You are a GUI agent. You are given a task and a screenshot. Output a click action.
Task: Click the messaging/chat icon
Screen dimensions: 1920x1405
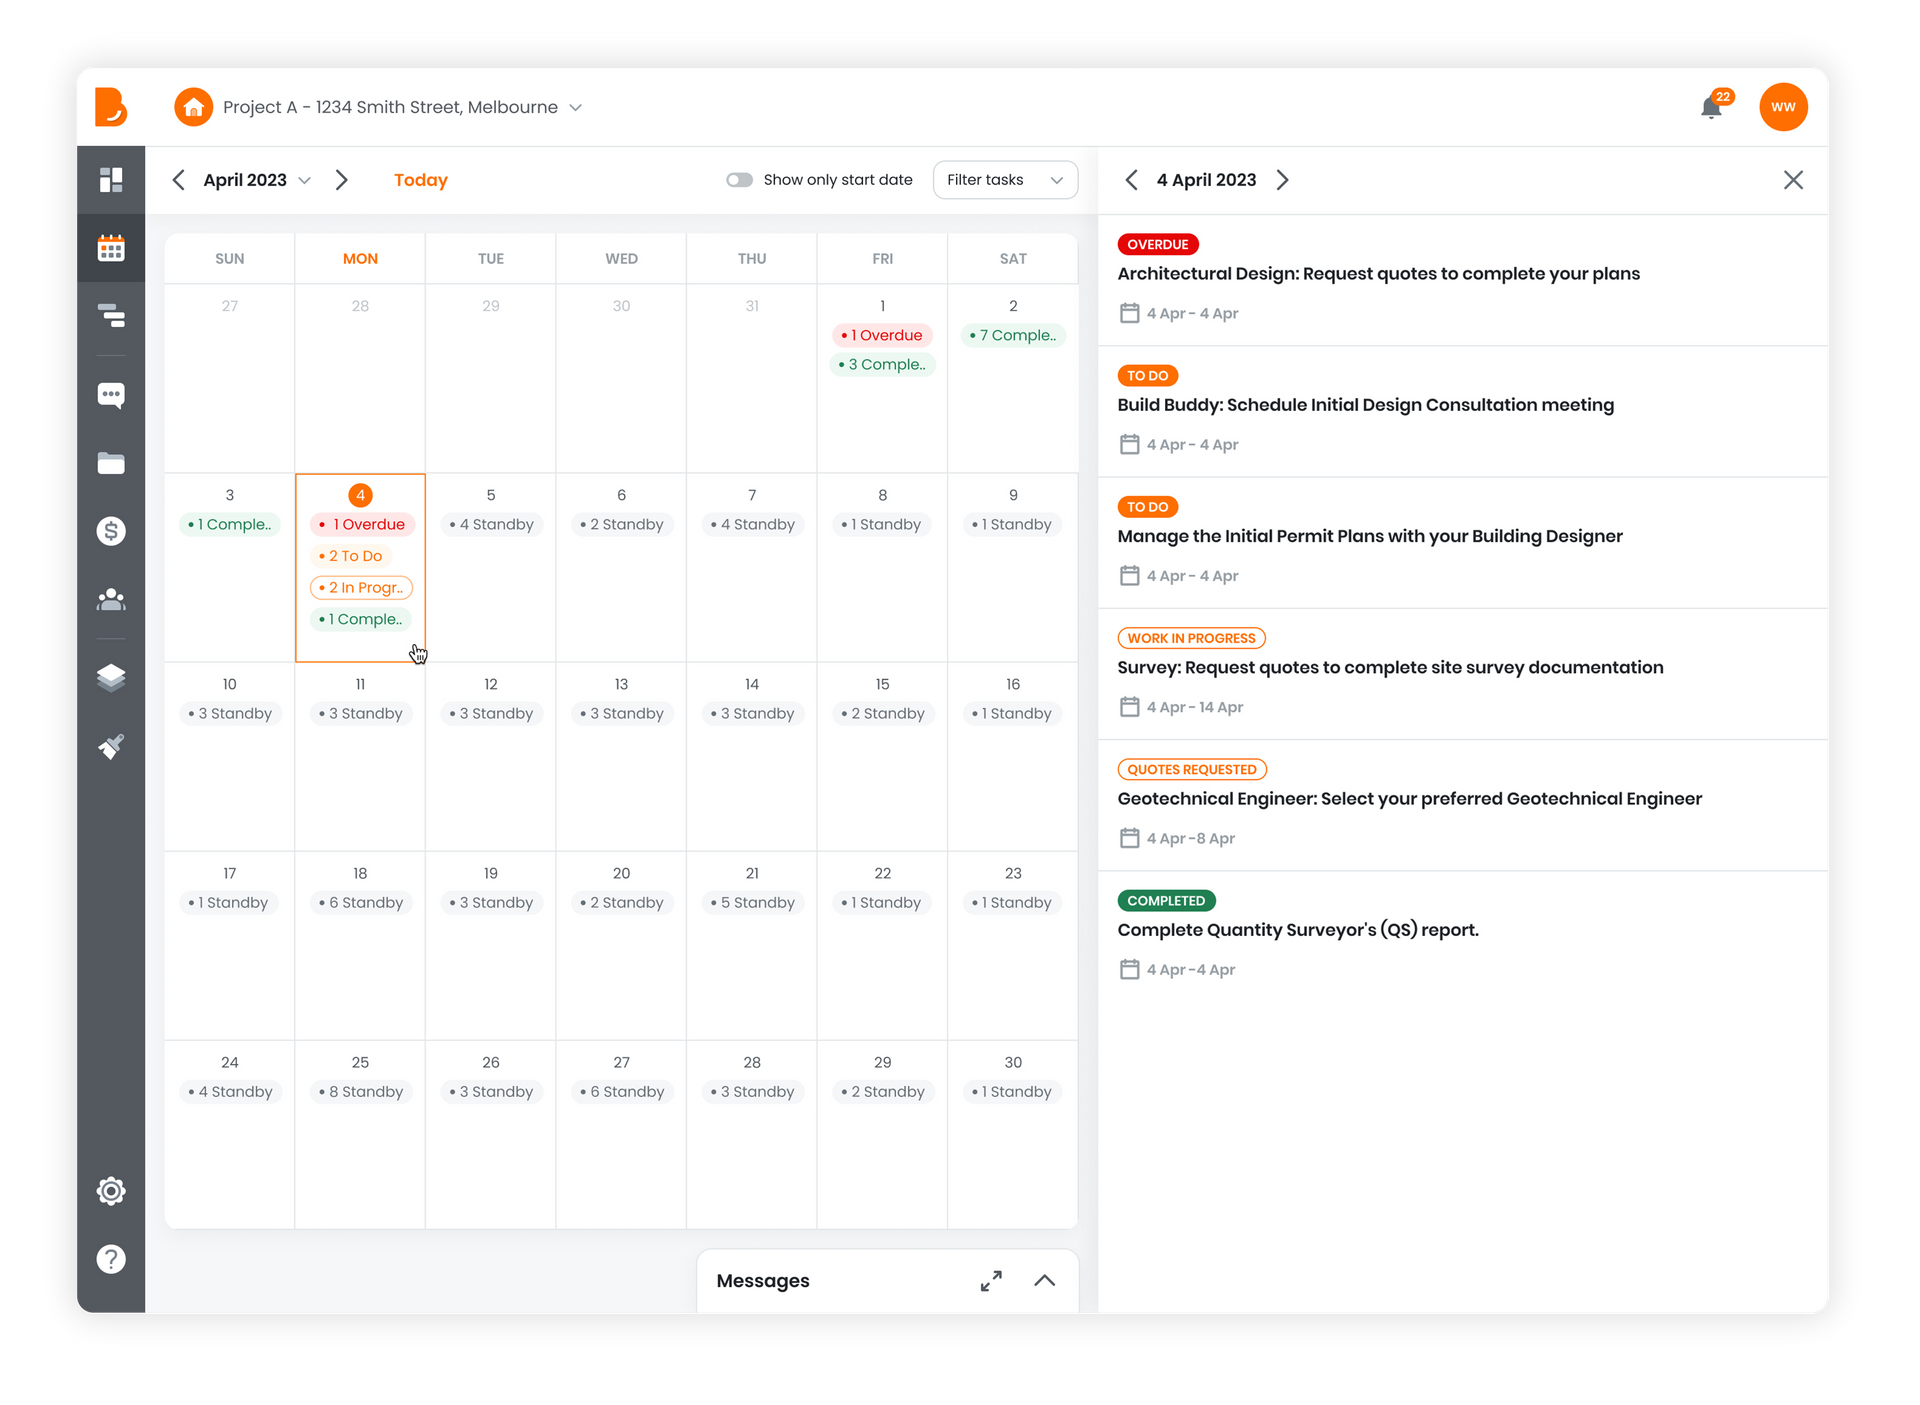coord(112,395)
